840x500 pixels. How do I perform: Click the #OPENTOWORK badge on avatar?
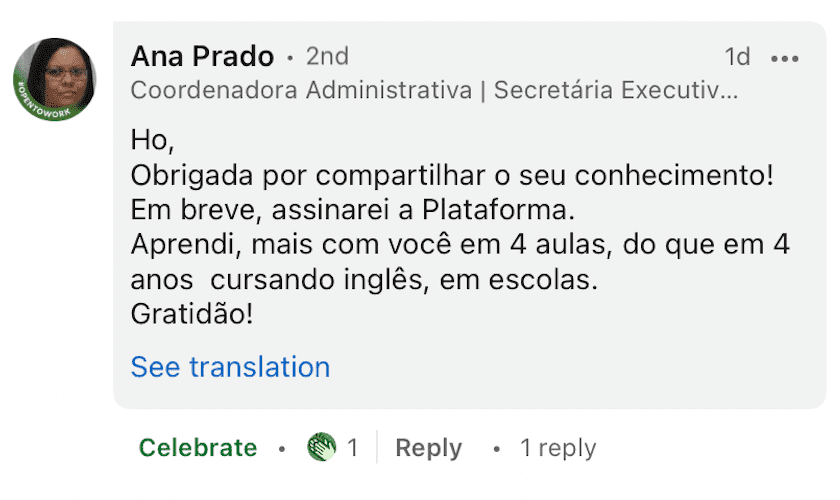coord(44,107)
